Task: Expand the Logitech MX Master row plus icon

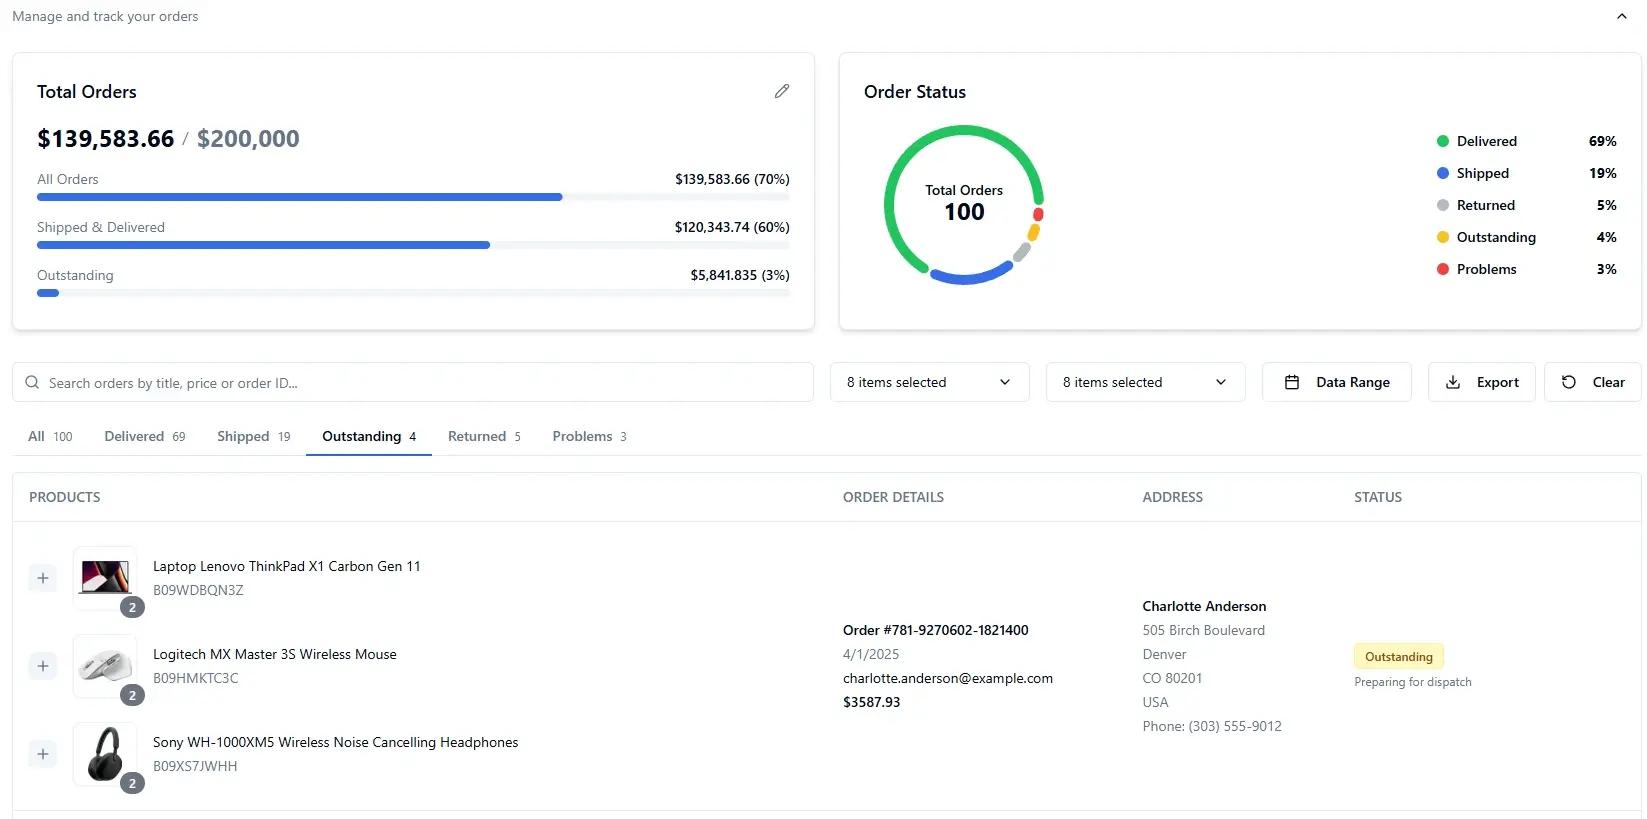Action: [x=43, y=666]
